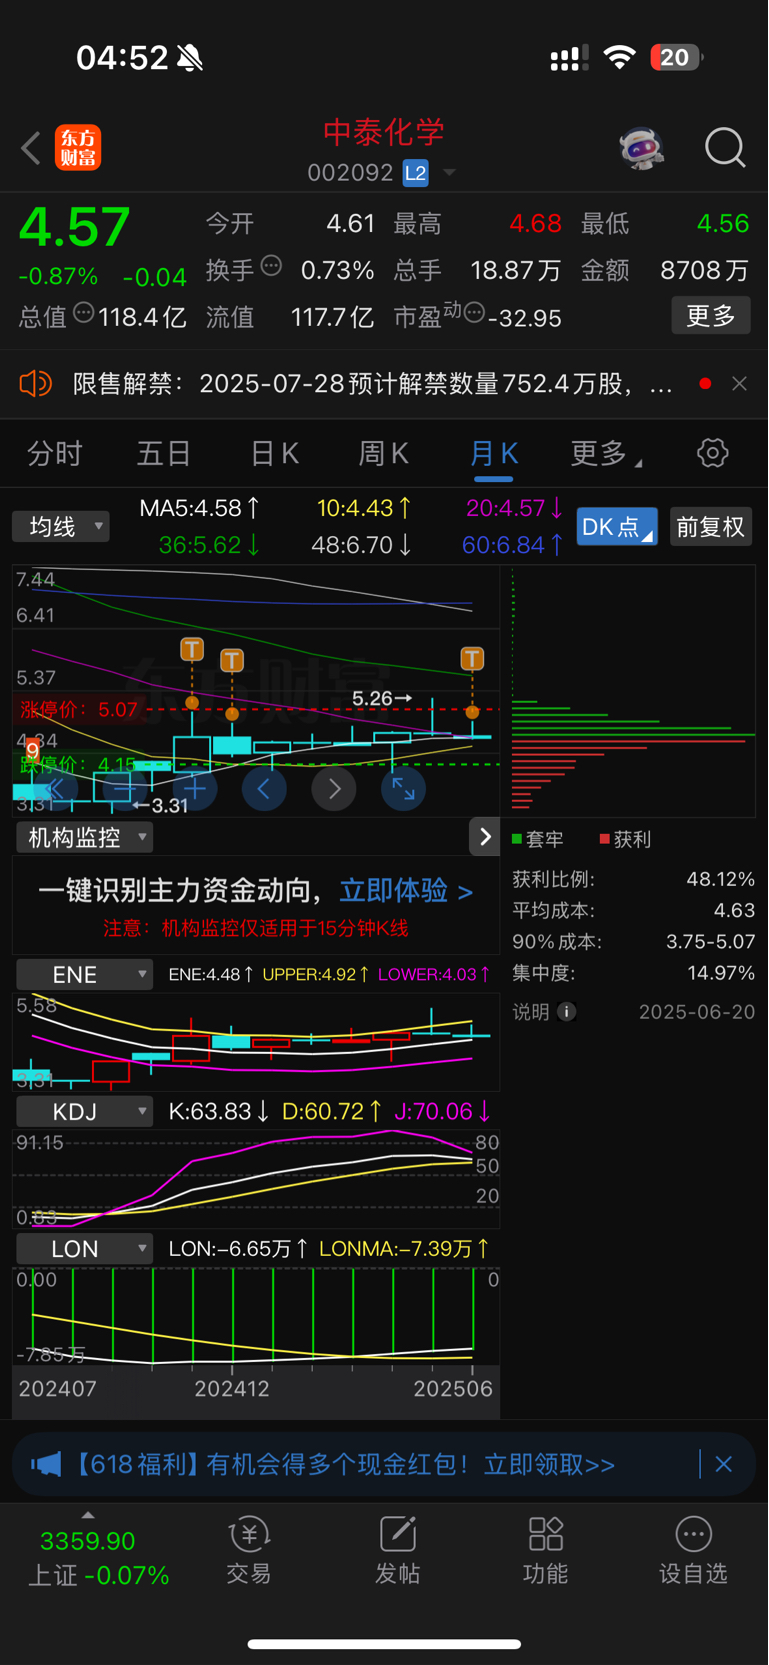Viewport: 769px width, 1665px height.
Task: Tap the first orange T marker on the chart
Action: [192, 650]
